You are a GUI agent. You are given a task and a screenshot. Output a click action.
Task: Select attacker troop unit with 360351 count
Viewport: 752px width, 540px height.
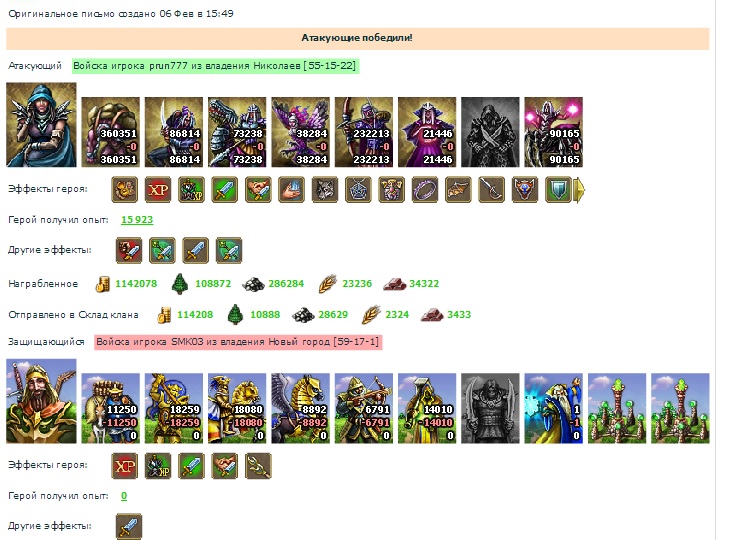tap(111, 132)
